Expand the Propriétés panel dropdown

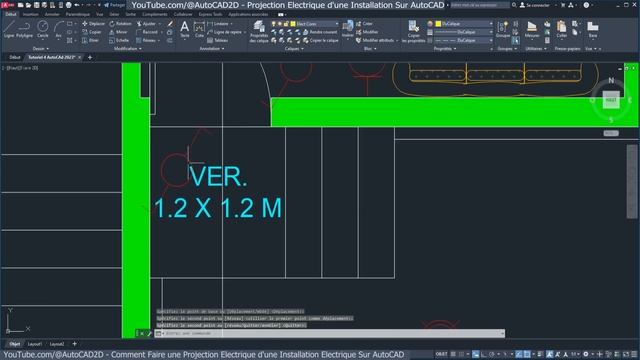click(x=445, y=49)
